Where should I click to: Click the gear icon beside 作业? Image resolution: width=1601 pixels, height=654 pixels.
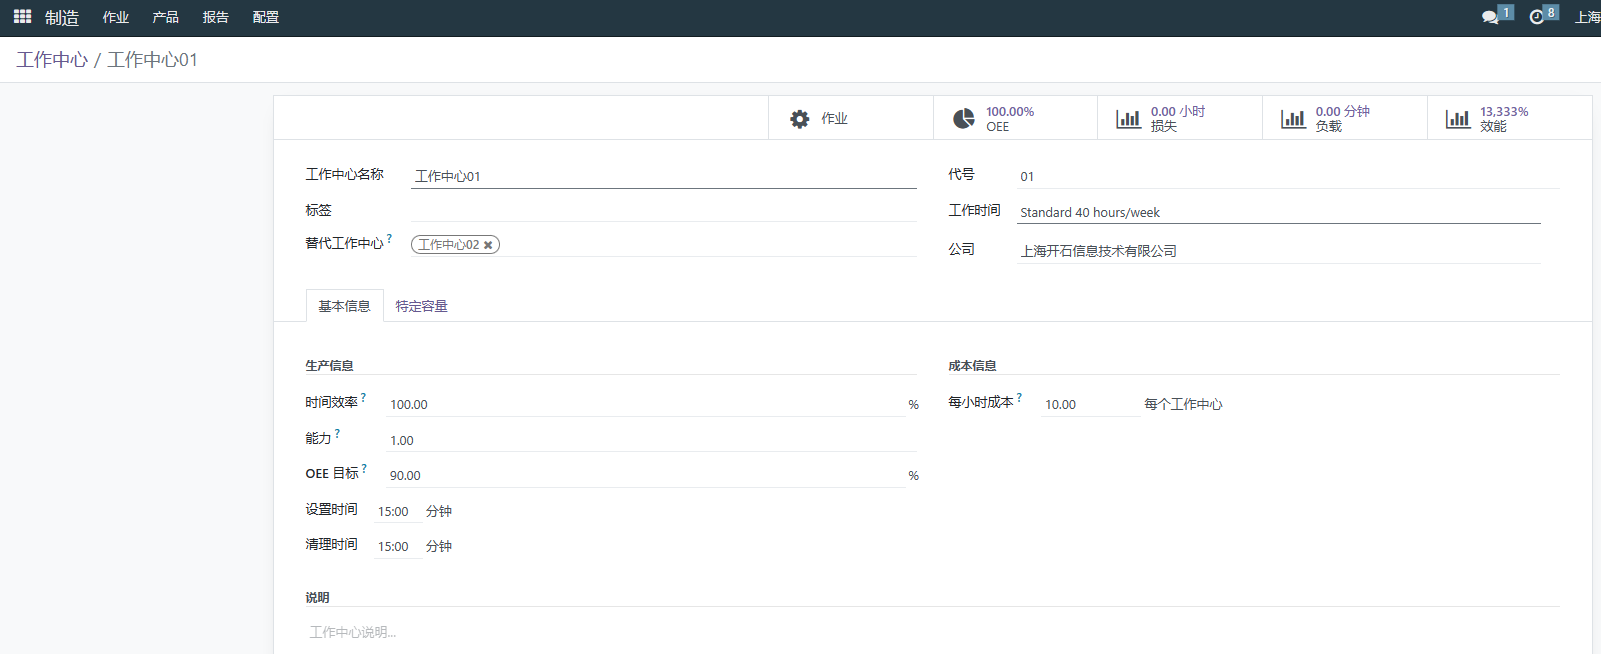[x=800, y=119]
